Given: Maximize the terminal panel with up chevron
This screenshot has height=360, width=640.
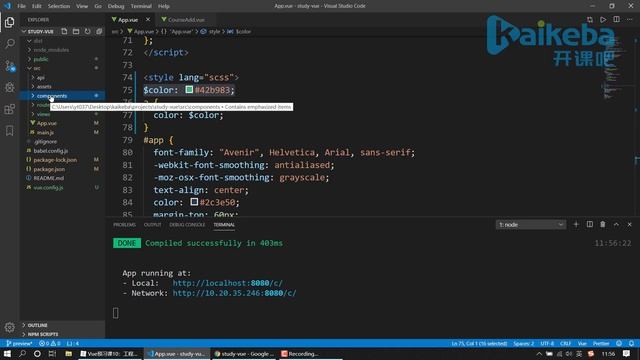Looking at the screenshot, I should 616,224.
